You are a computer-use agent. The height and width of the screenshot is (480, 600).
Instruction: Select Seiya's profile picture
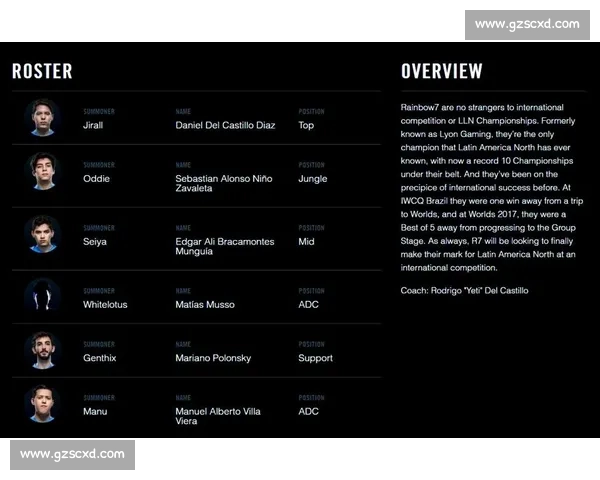[x=42, y=234]
